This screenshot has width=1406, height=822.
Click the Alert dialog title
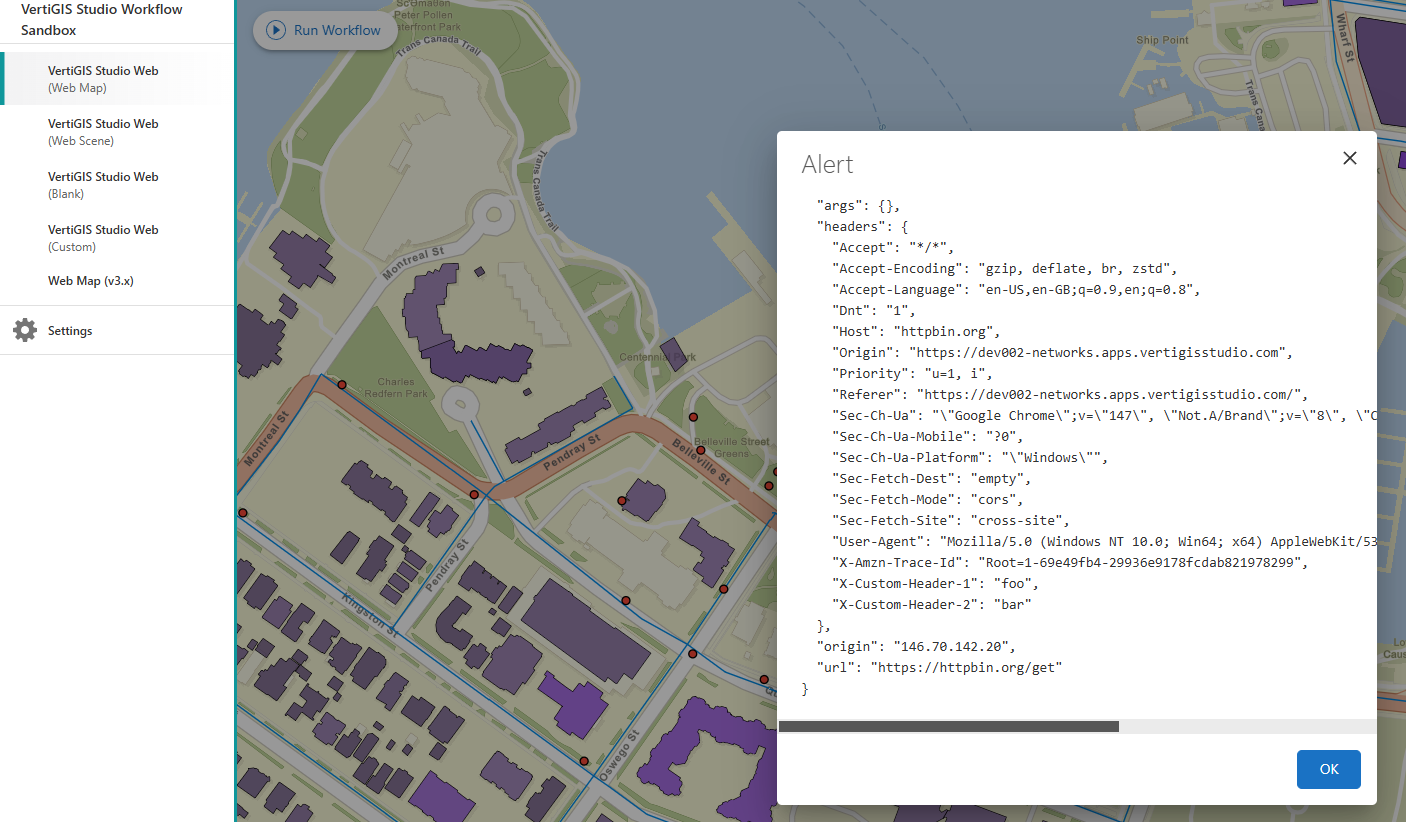[827, 165]
